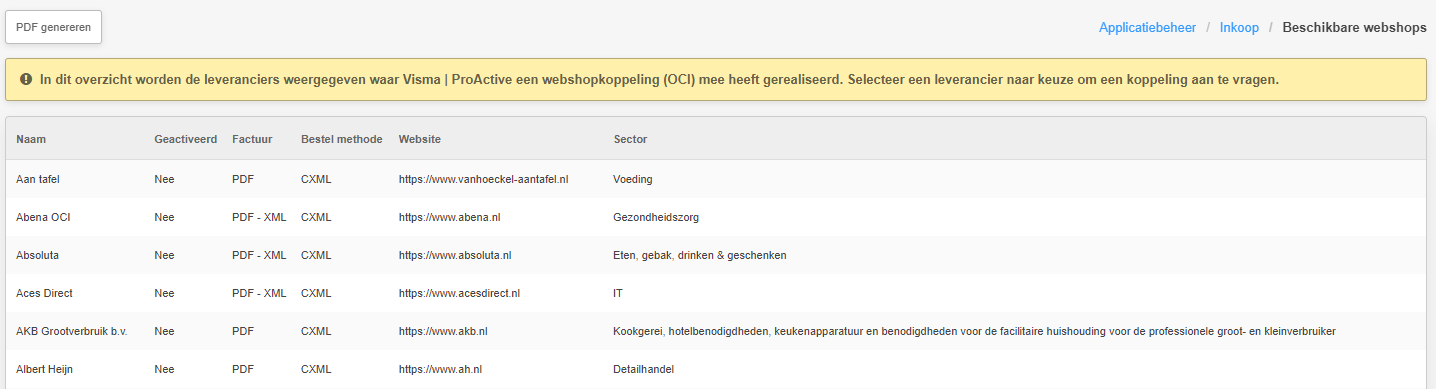This screenshot has height=389, width=1436.
Task: Click PDF - XML cell for Aces Direct
Action: pyautogui.click(x=259, y=293)
